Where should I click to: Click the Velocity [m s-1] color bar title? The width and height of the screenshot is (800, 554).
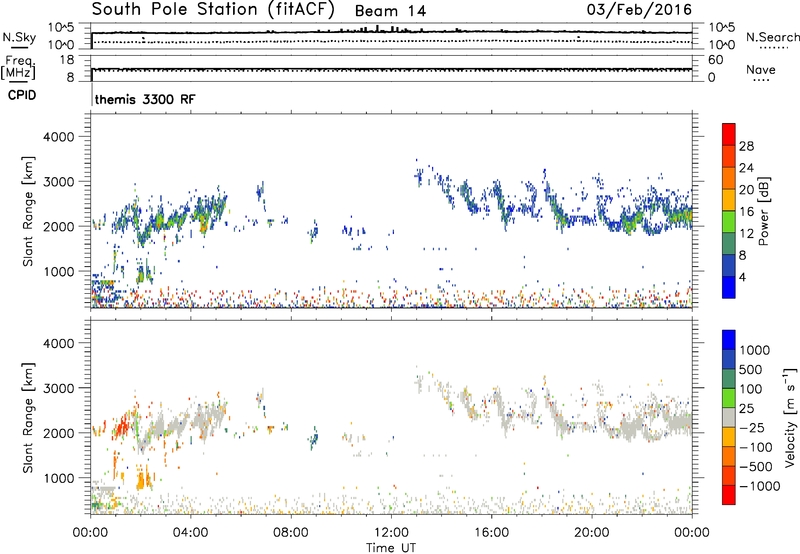(x=790, y=417)
